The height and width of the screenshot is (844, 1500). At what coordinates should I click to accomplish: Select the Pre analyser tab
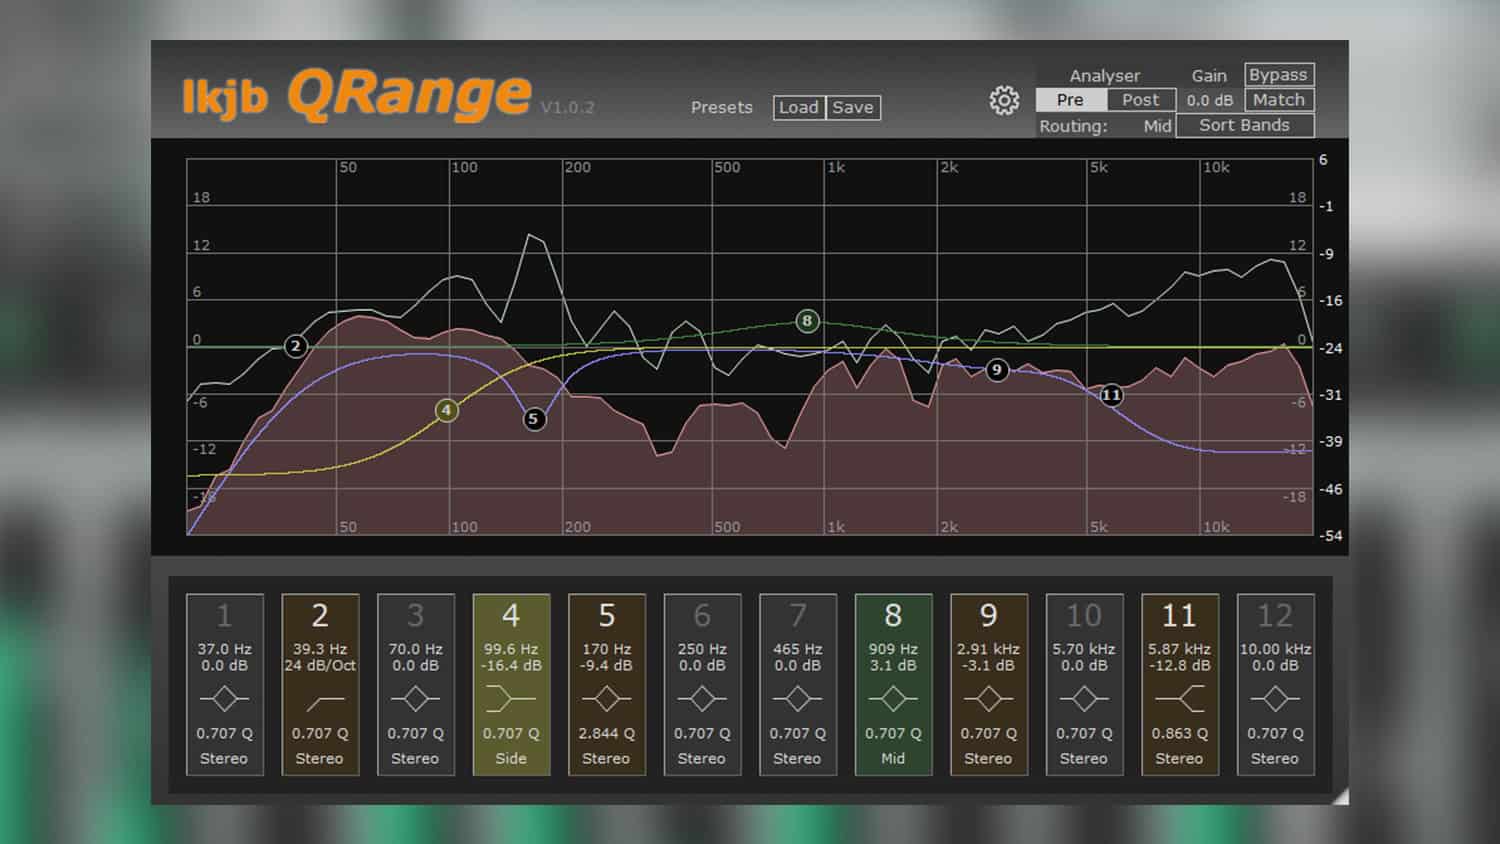(x=1069, y=100)
